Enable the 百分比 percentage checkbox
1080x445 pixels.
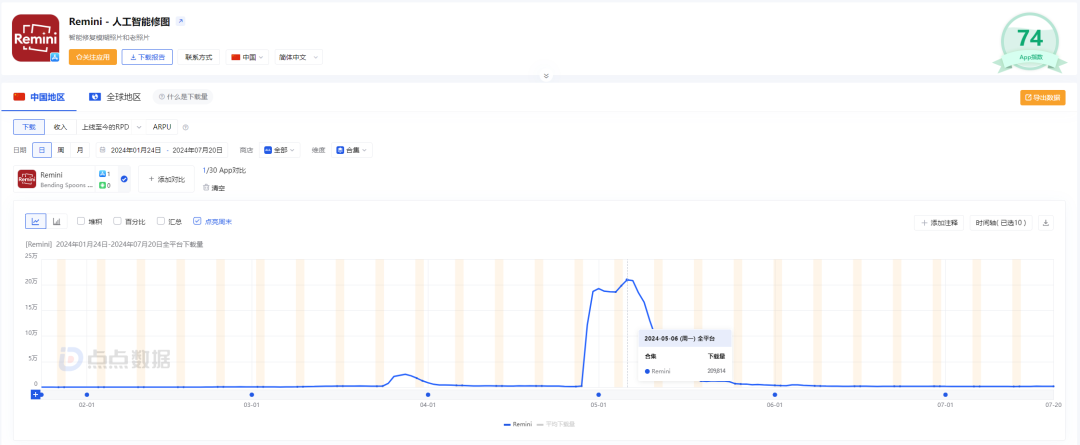(x=117, y=221)
